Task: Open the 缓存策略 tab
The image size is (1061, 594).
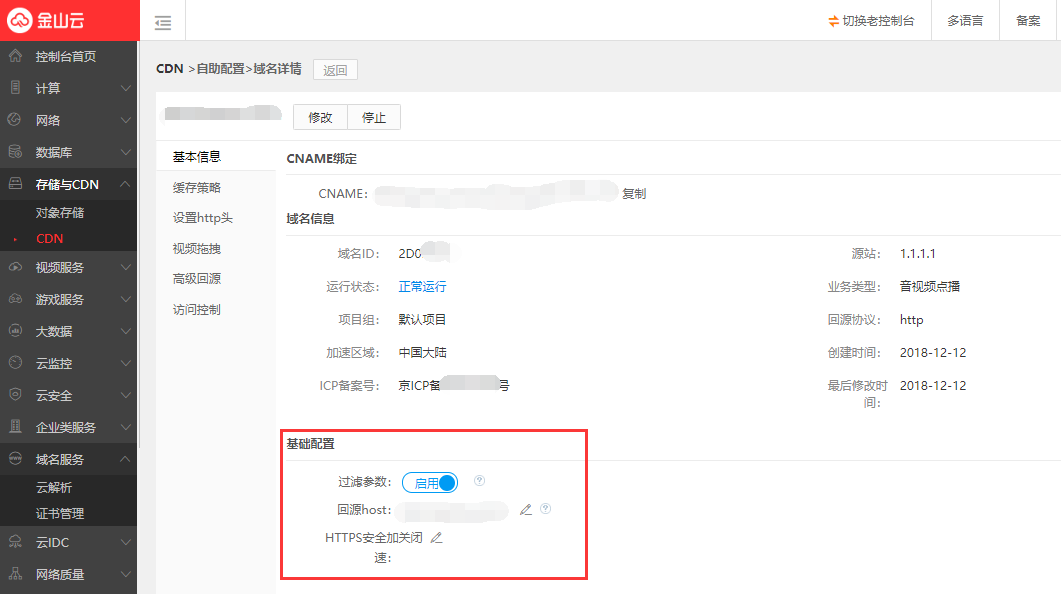Action: [x=196, y=187]
